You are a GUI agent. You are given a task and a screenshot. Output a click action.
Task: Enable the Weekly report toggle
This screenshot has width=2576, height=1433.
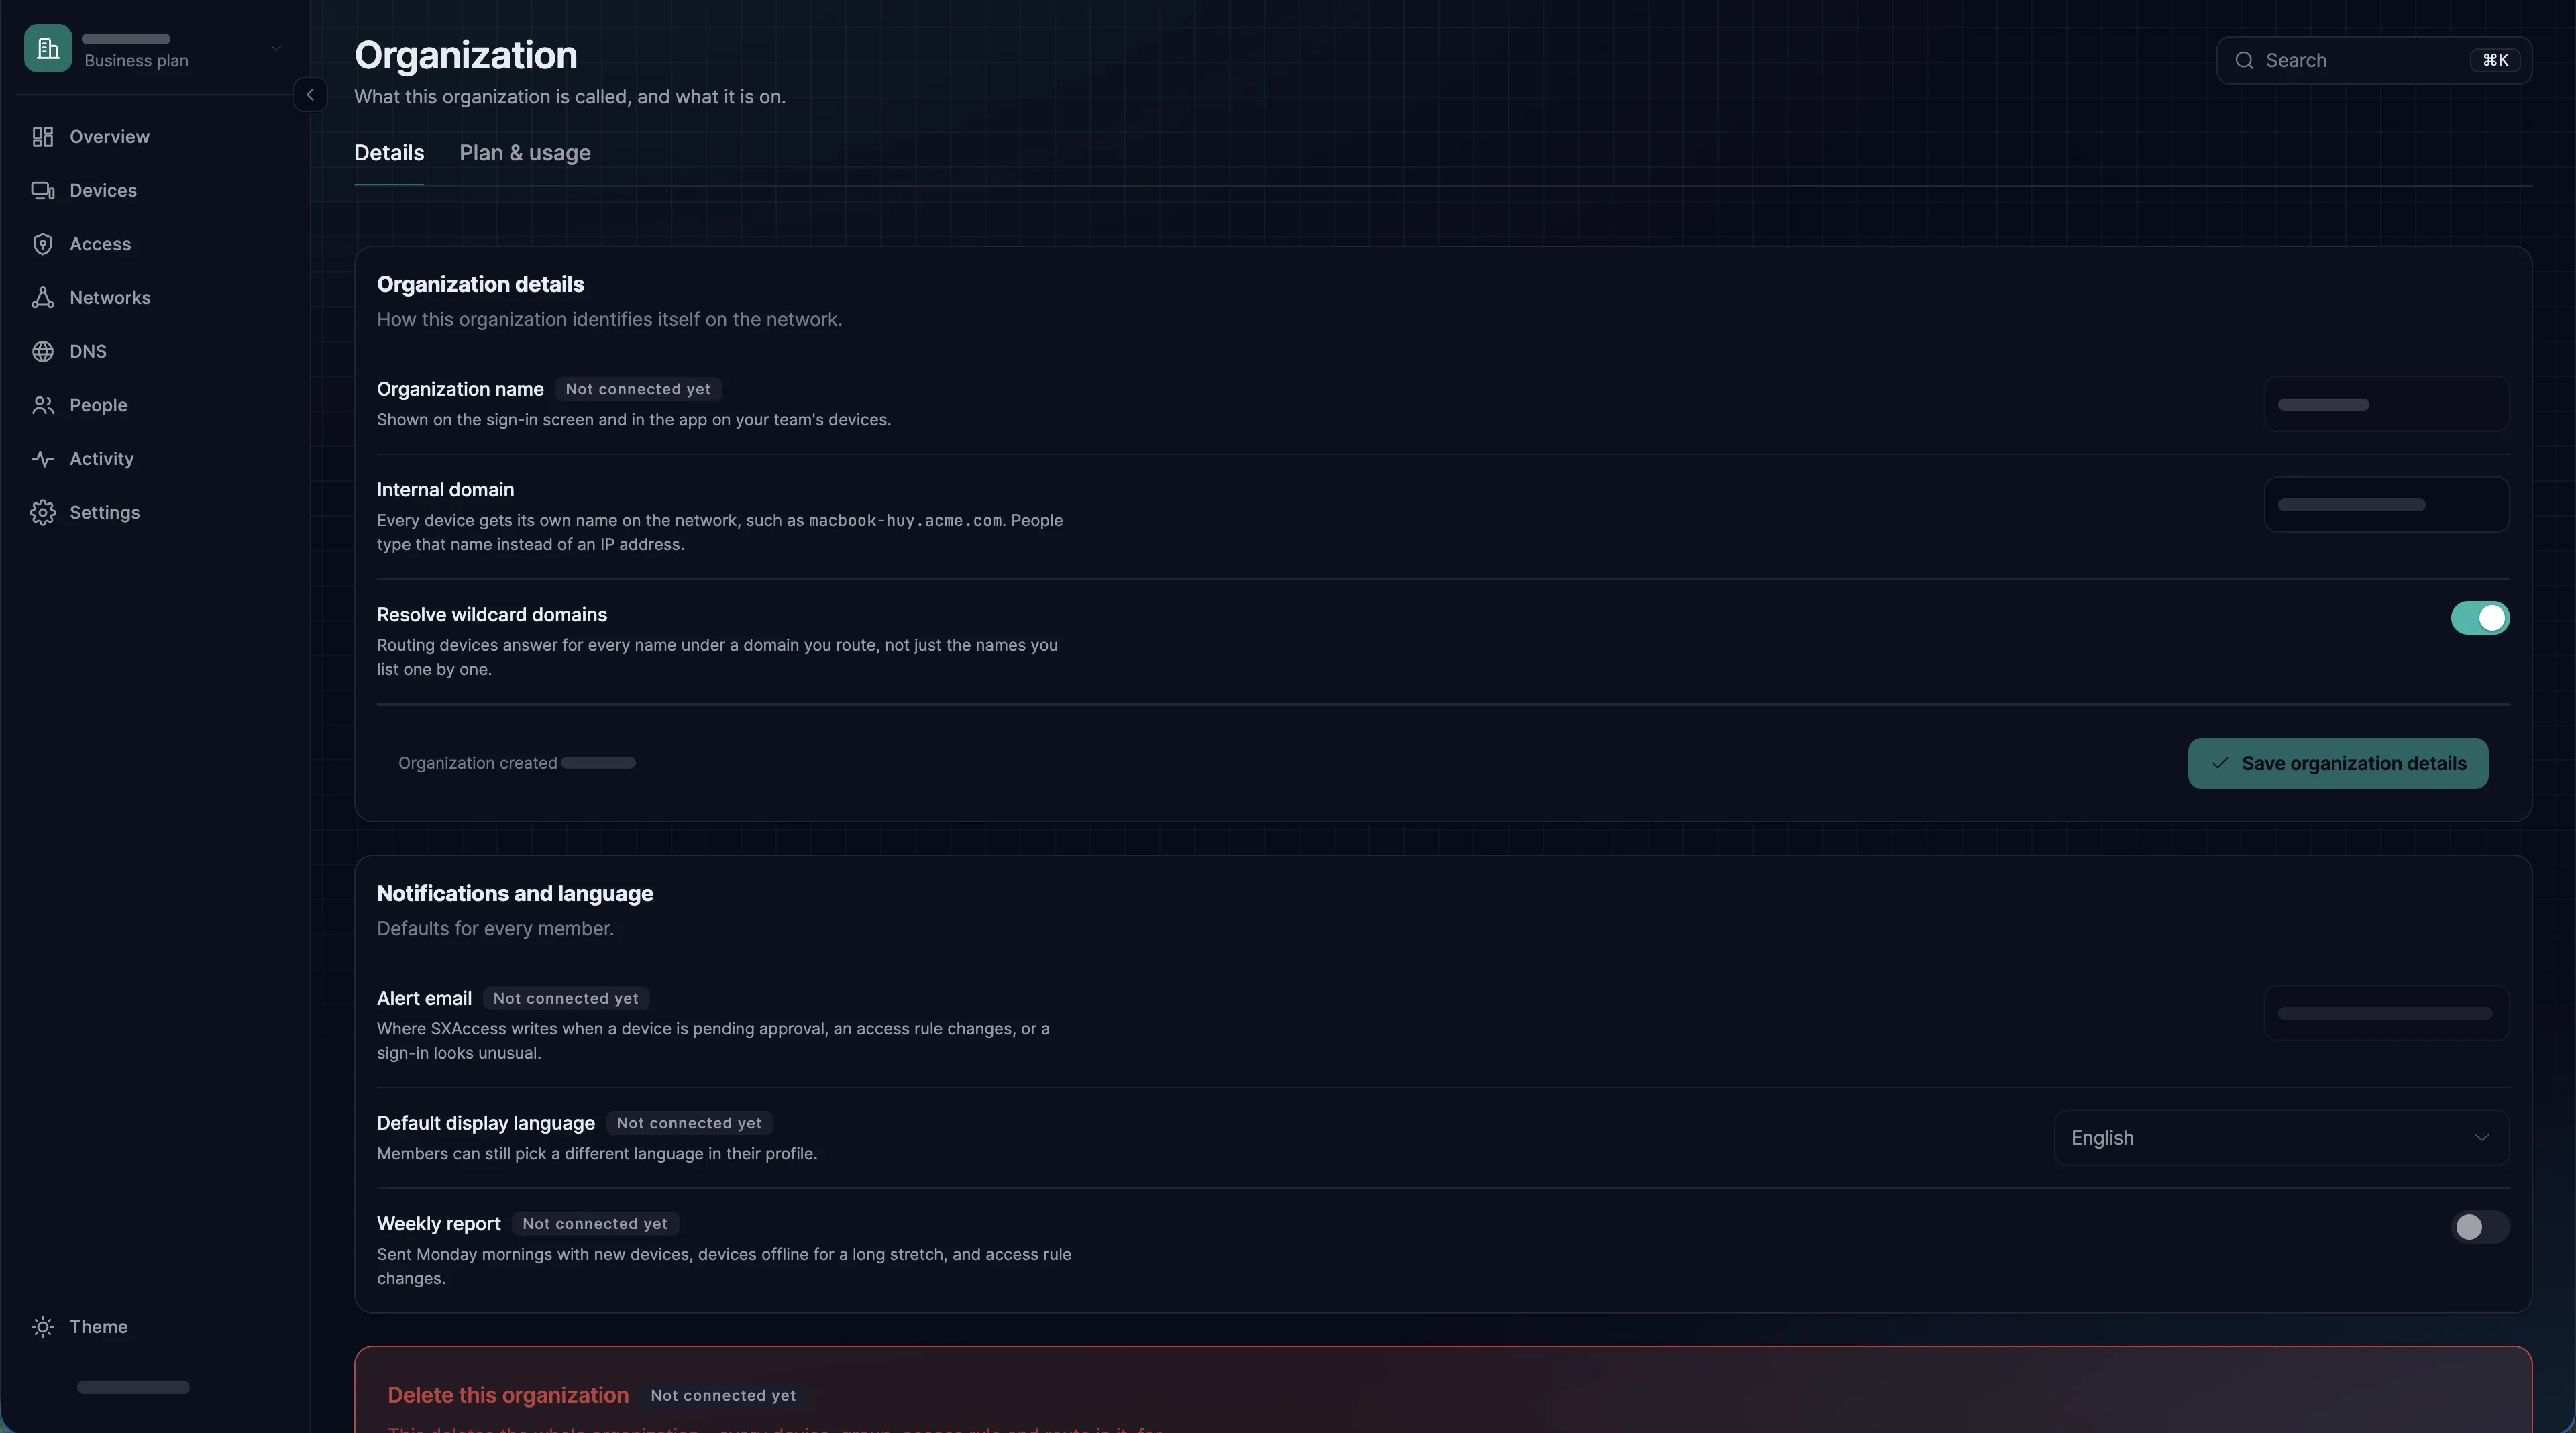click(x=2479, y=1227)
